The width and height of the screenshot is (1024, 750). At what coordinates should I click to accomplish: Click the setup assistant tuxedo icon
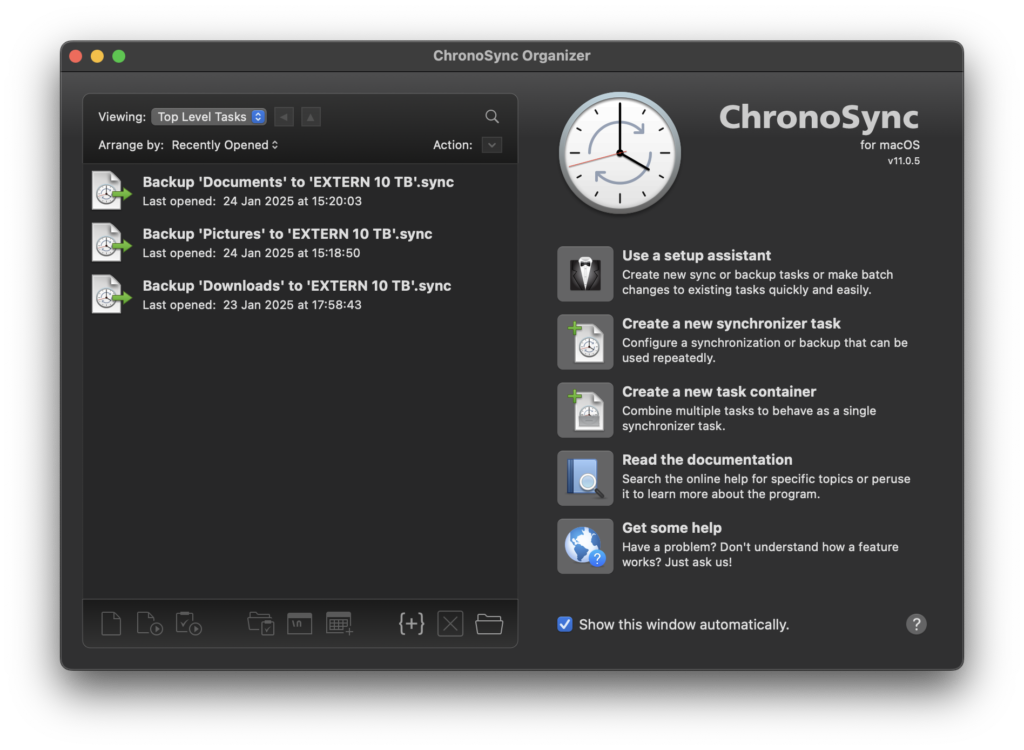[585, 274]
